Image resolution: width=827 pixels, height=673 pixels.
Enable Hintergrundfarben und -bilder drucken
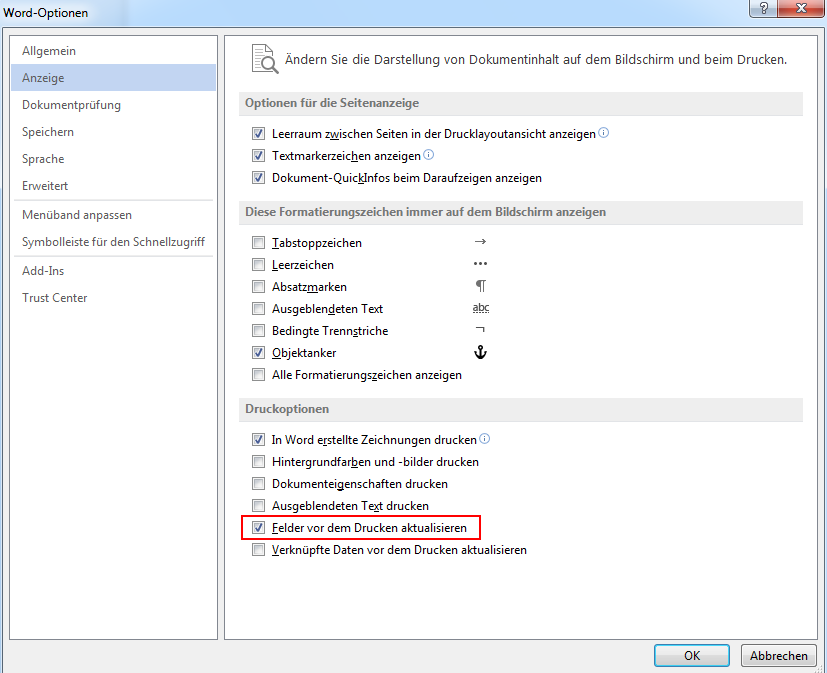[258, 462]
